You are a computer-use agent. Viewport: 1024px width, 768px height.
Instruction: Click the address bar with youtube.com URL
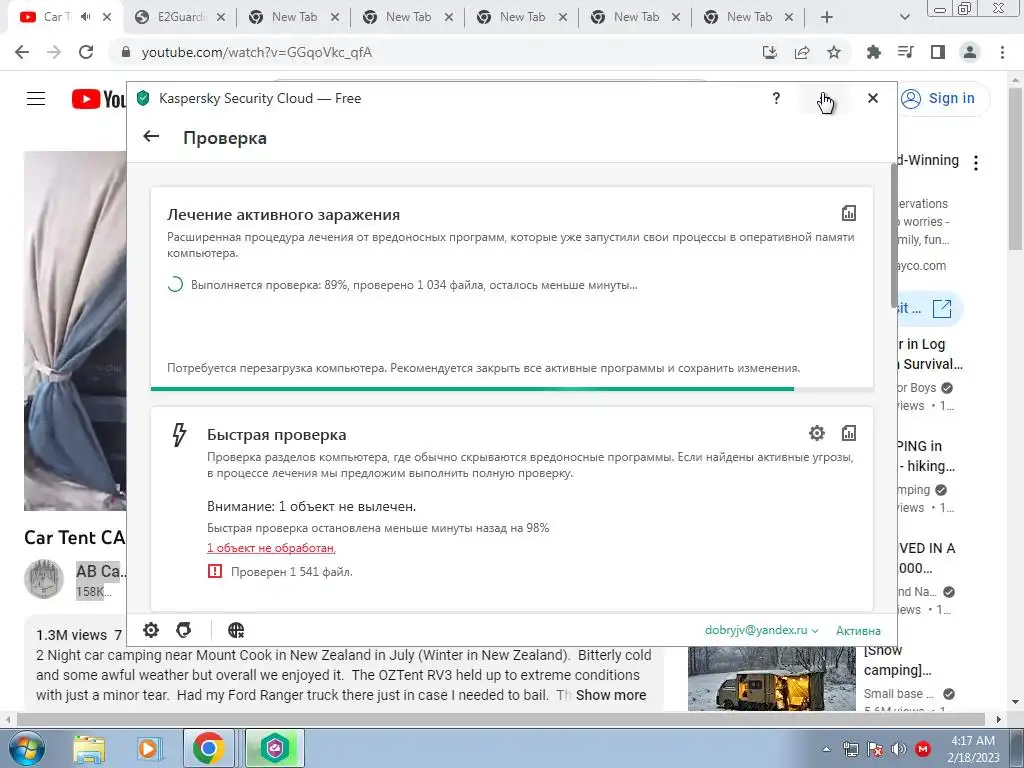click(x=431, y=52)
